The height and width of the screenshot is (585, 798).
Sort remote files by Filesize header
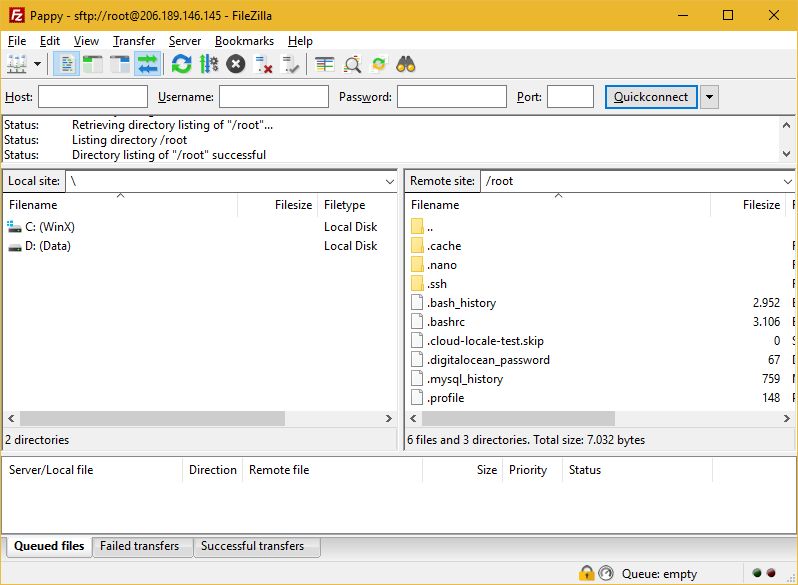[x=748, y=205]
